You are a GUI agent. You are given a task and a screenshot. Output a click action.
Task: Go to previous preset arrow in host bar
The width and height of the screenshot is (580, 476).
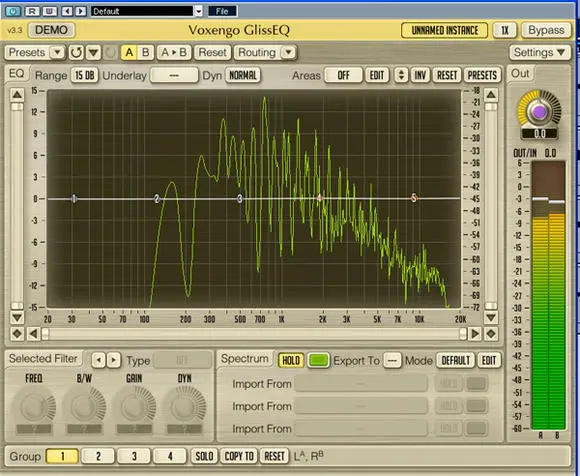pyautogui.click(x=67, y=11)
